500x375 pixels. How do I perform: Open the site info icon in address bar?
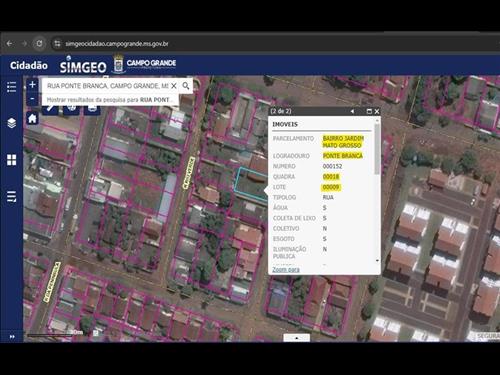(57, 44)
